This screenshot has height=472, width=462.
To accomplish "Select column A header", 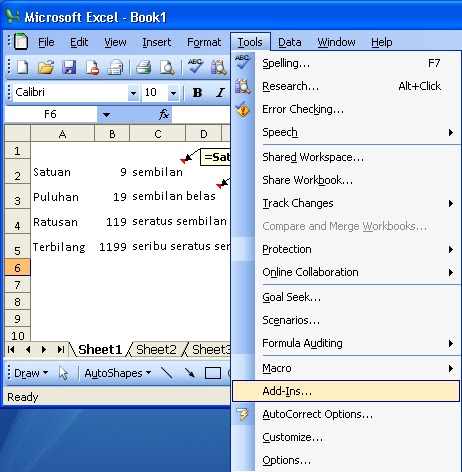I will click(x=62, y=134).
